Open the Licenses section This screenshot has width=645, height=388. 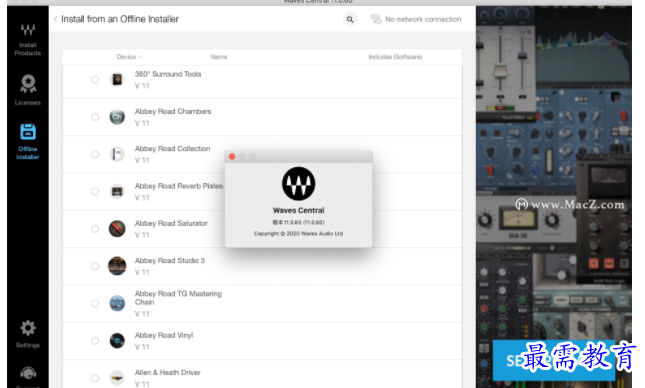point(28,90)
